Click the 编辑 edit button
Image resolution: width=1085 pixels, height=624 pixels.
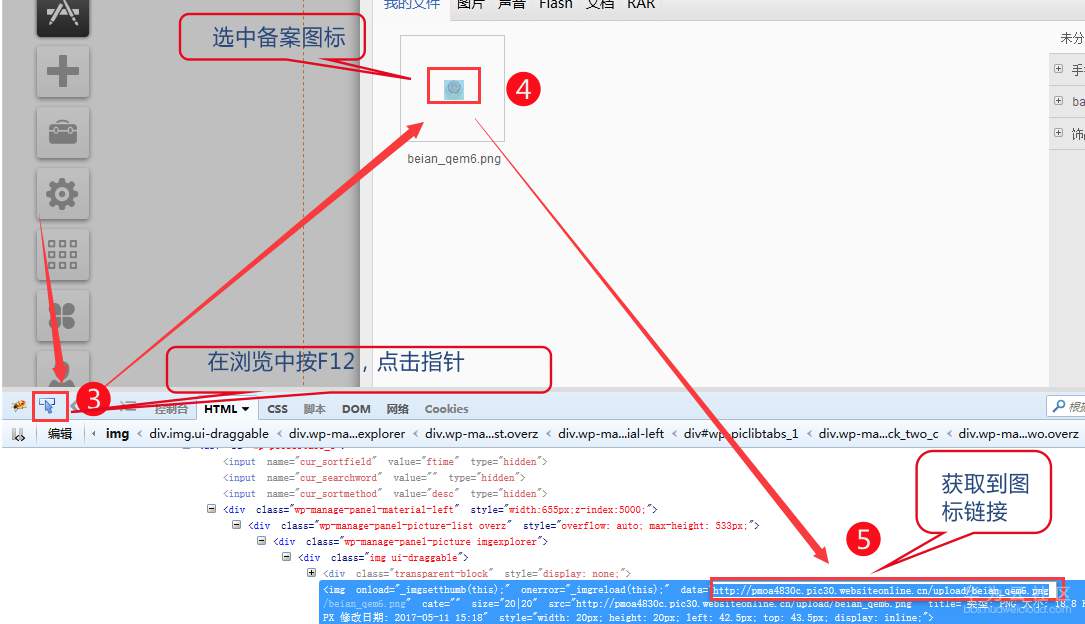pyautogui.click(x=60, y=434)
